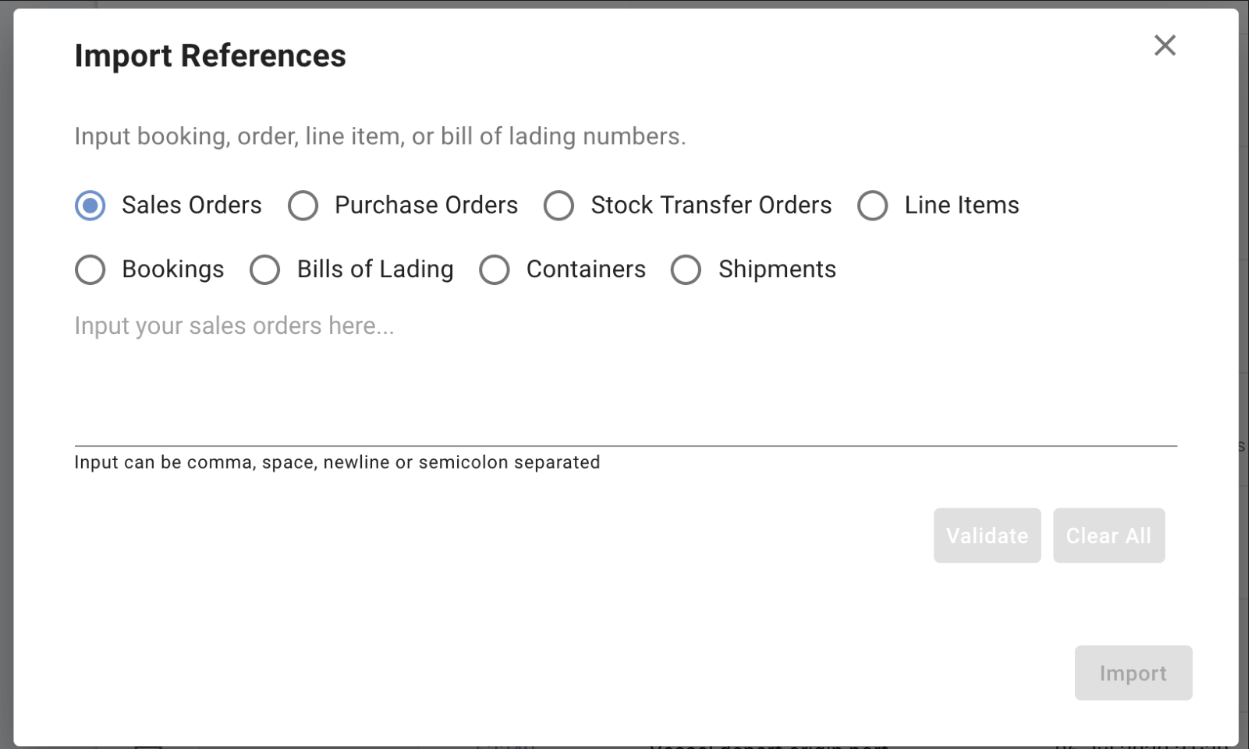Select Stock Transfer Orders radio button
The image size is (1249, 749).
click(559, 206)
